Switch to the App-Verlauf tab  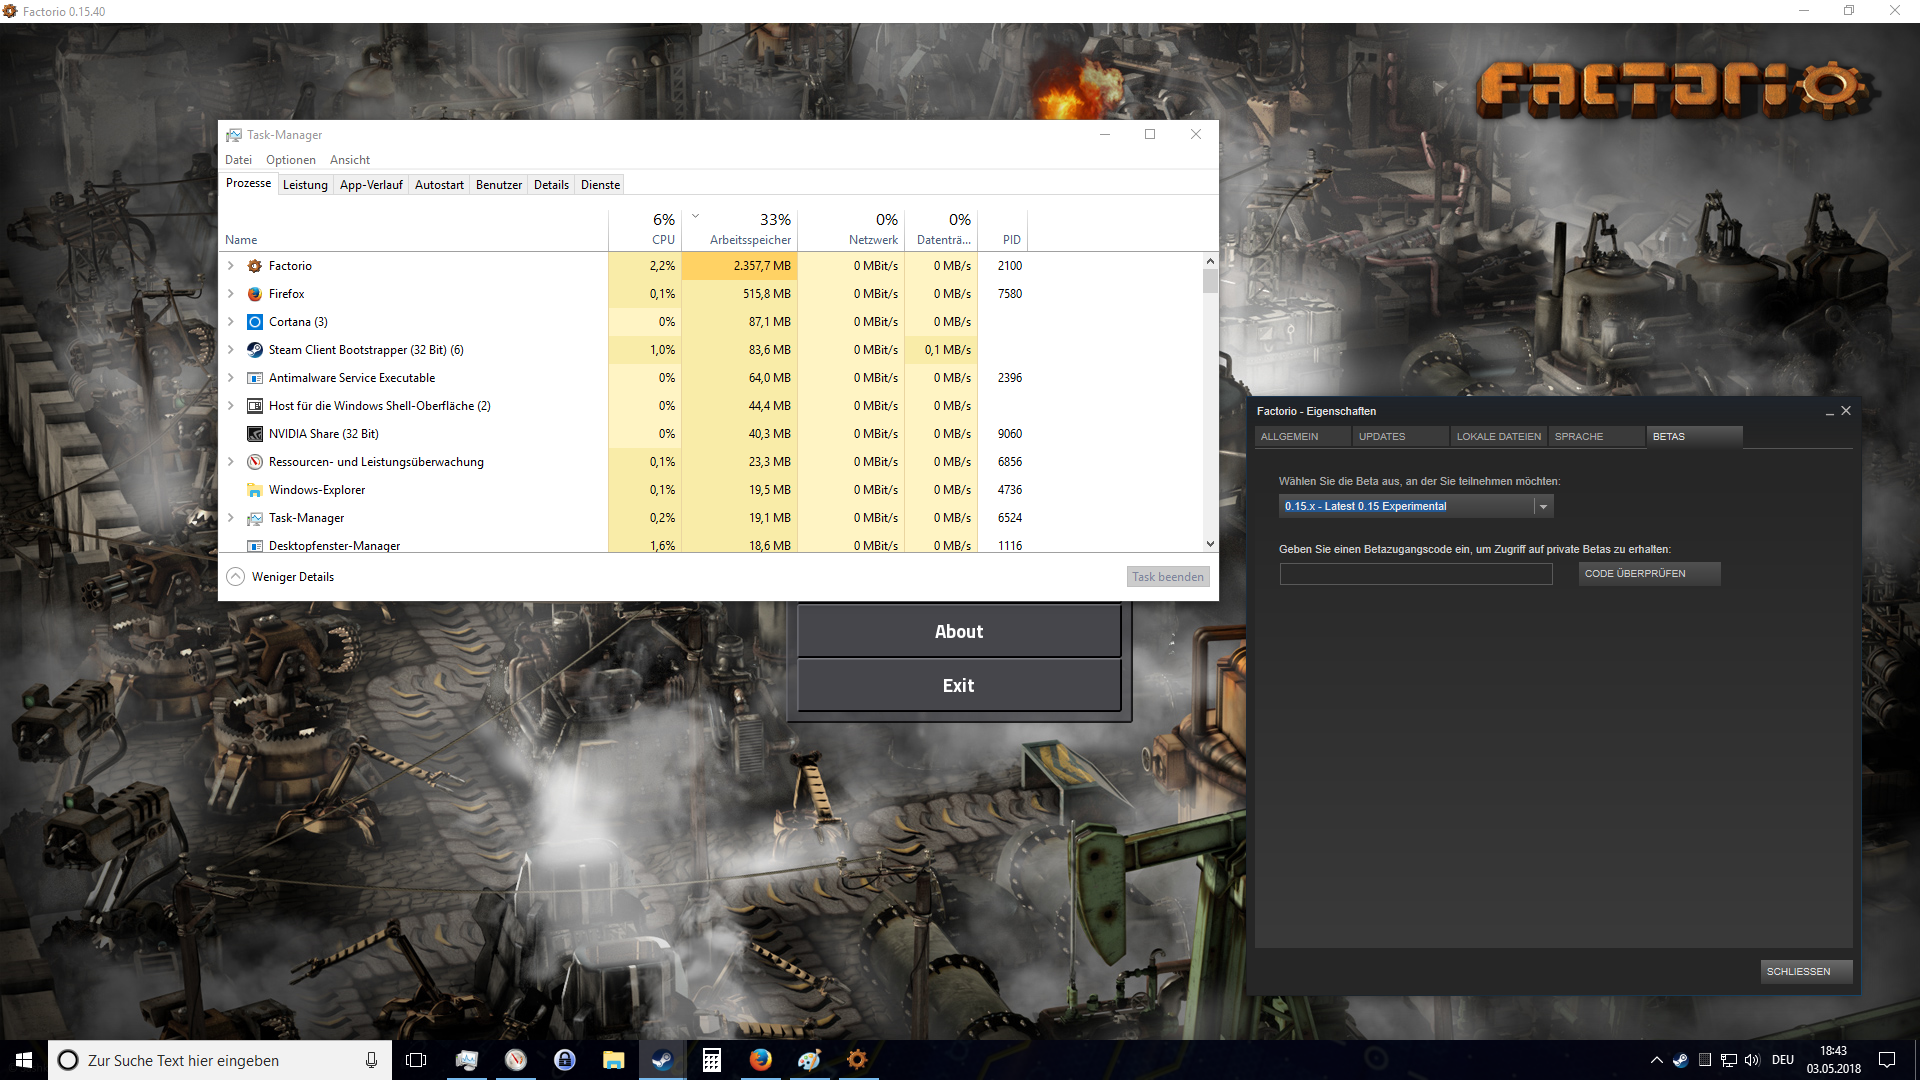(x=371, y=185)
